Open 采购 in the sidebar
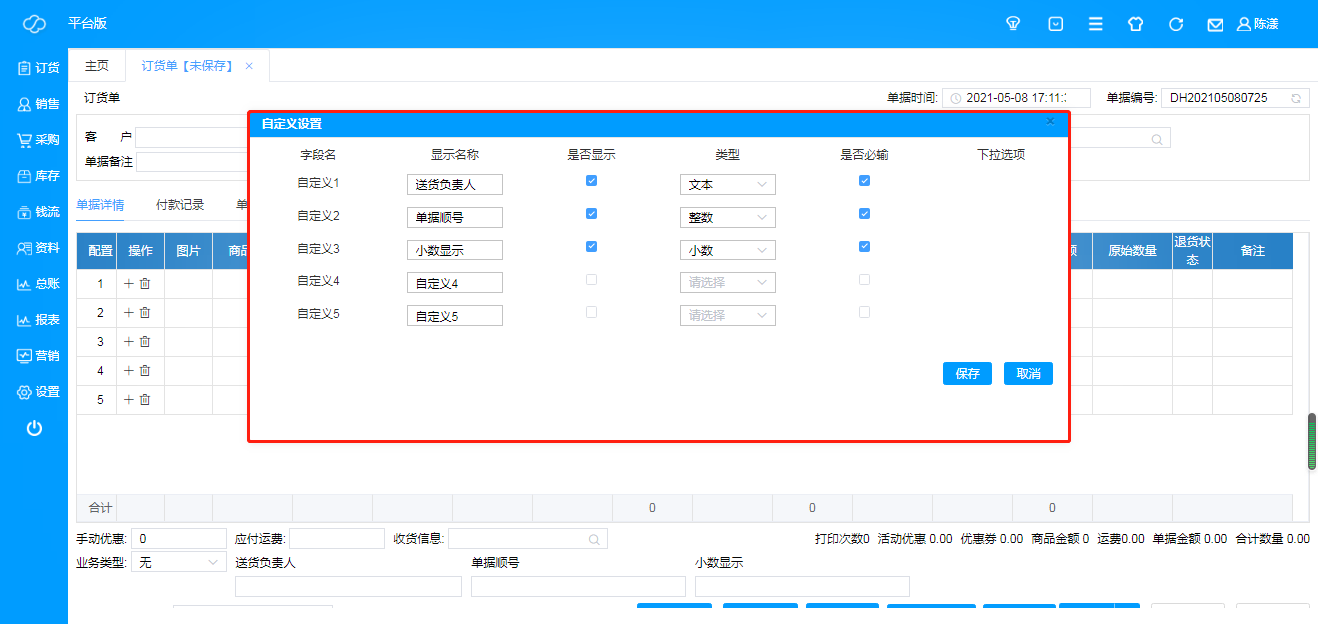This screenshot has width=1318, height=624. [x=38, y=140]
